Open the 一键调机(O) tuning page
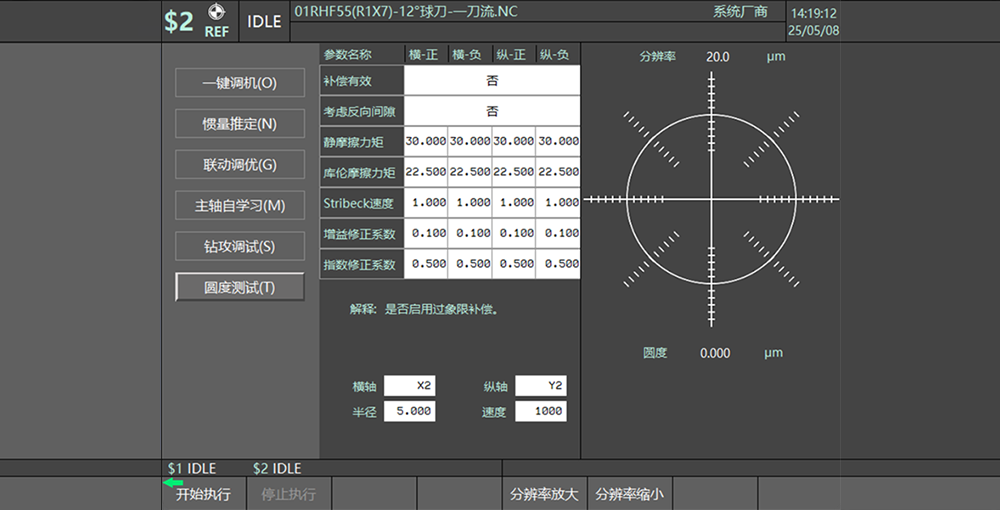The width and height of the screenshot is (1000, 510). 240,83
